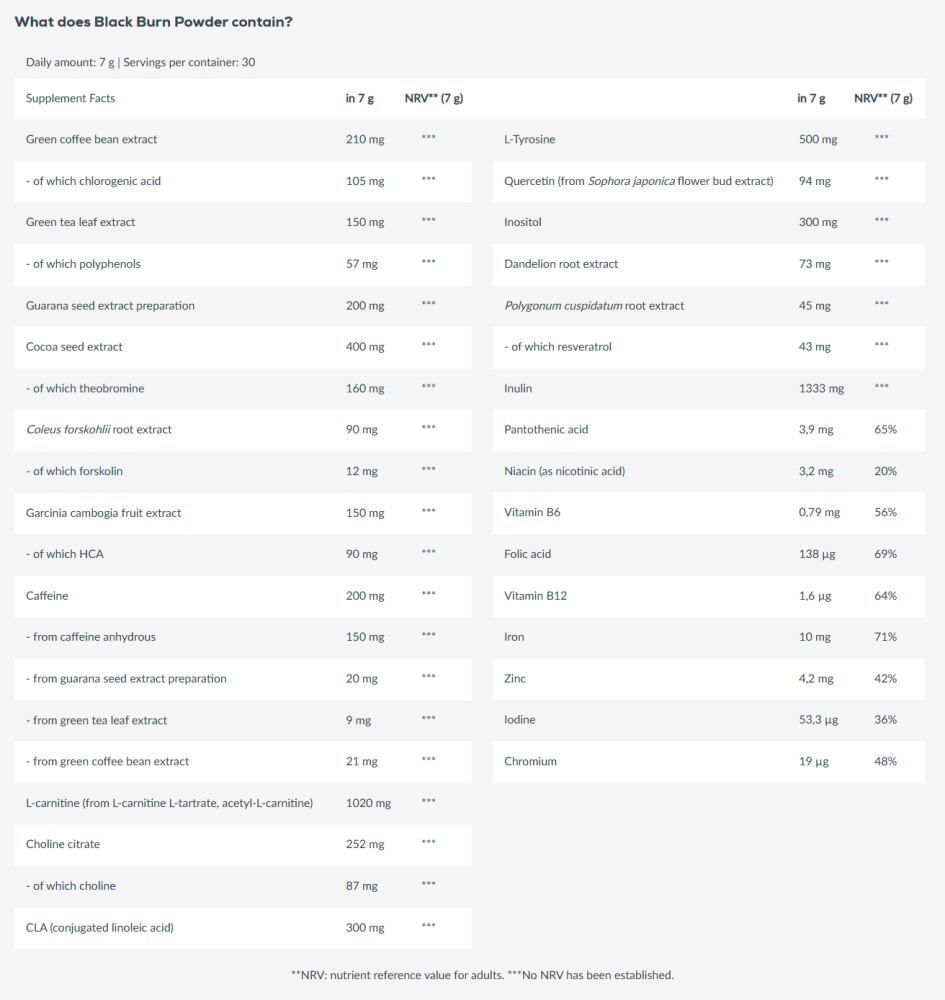
Task: Select the L-carnitine 1020 mg amount
Action: coord(368,803)
